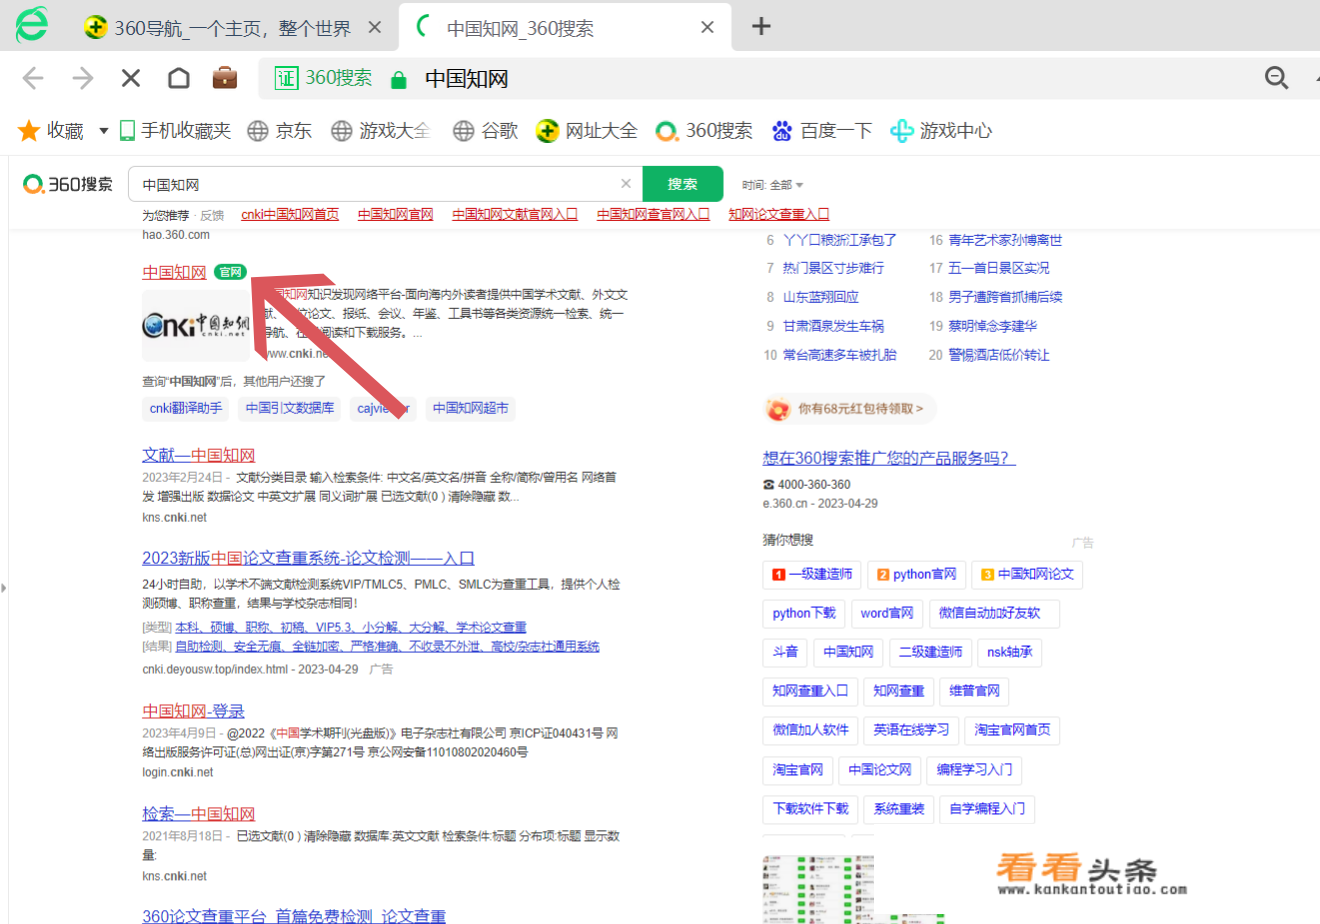Screen dimensions: 1320x924
Task: Open result 中国知网-登录
Action: 193,711
